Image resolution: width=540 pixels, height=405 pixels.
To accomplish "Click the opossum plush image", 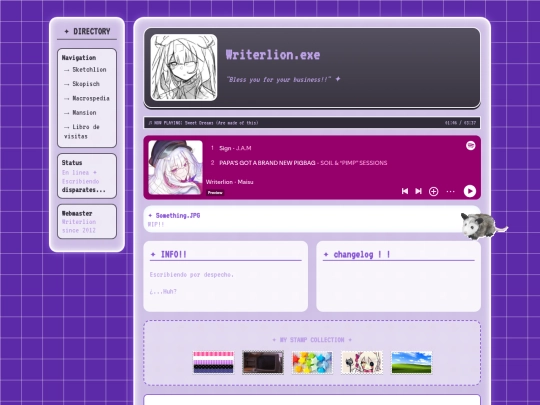I will [x=484, y=226].
